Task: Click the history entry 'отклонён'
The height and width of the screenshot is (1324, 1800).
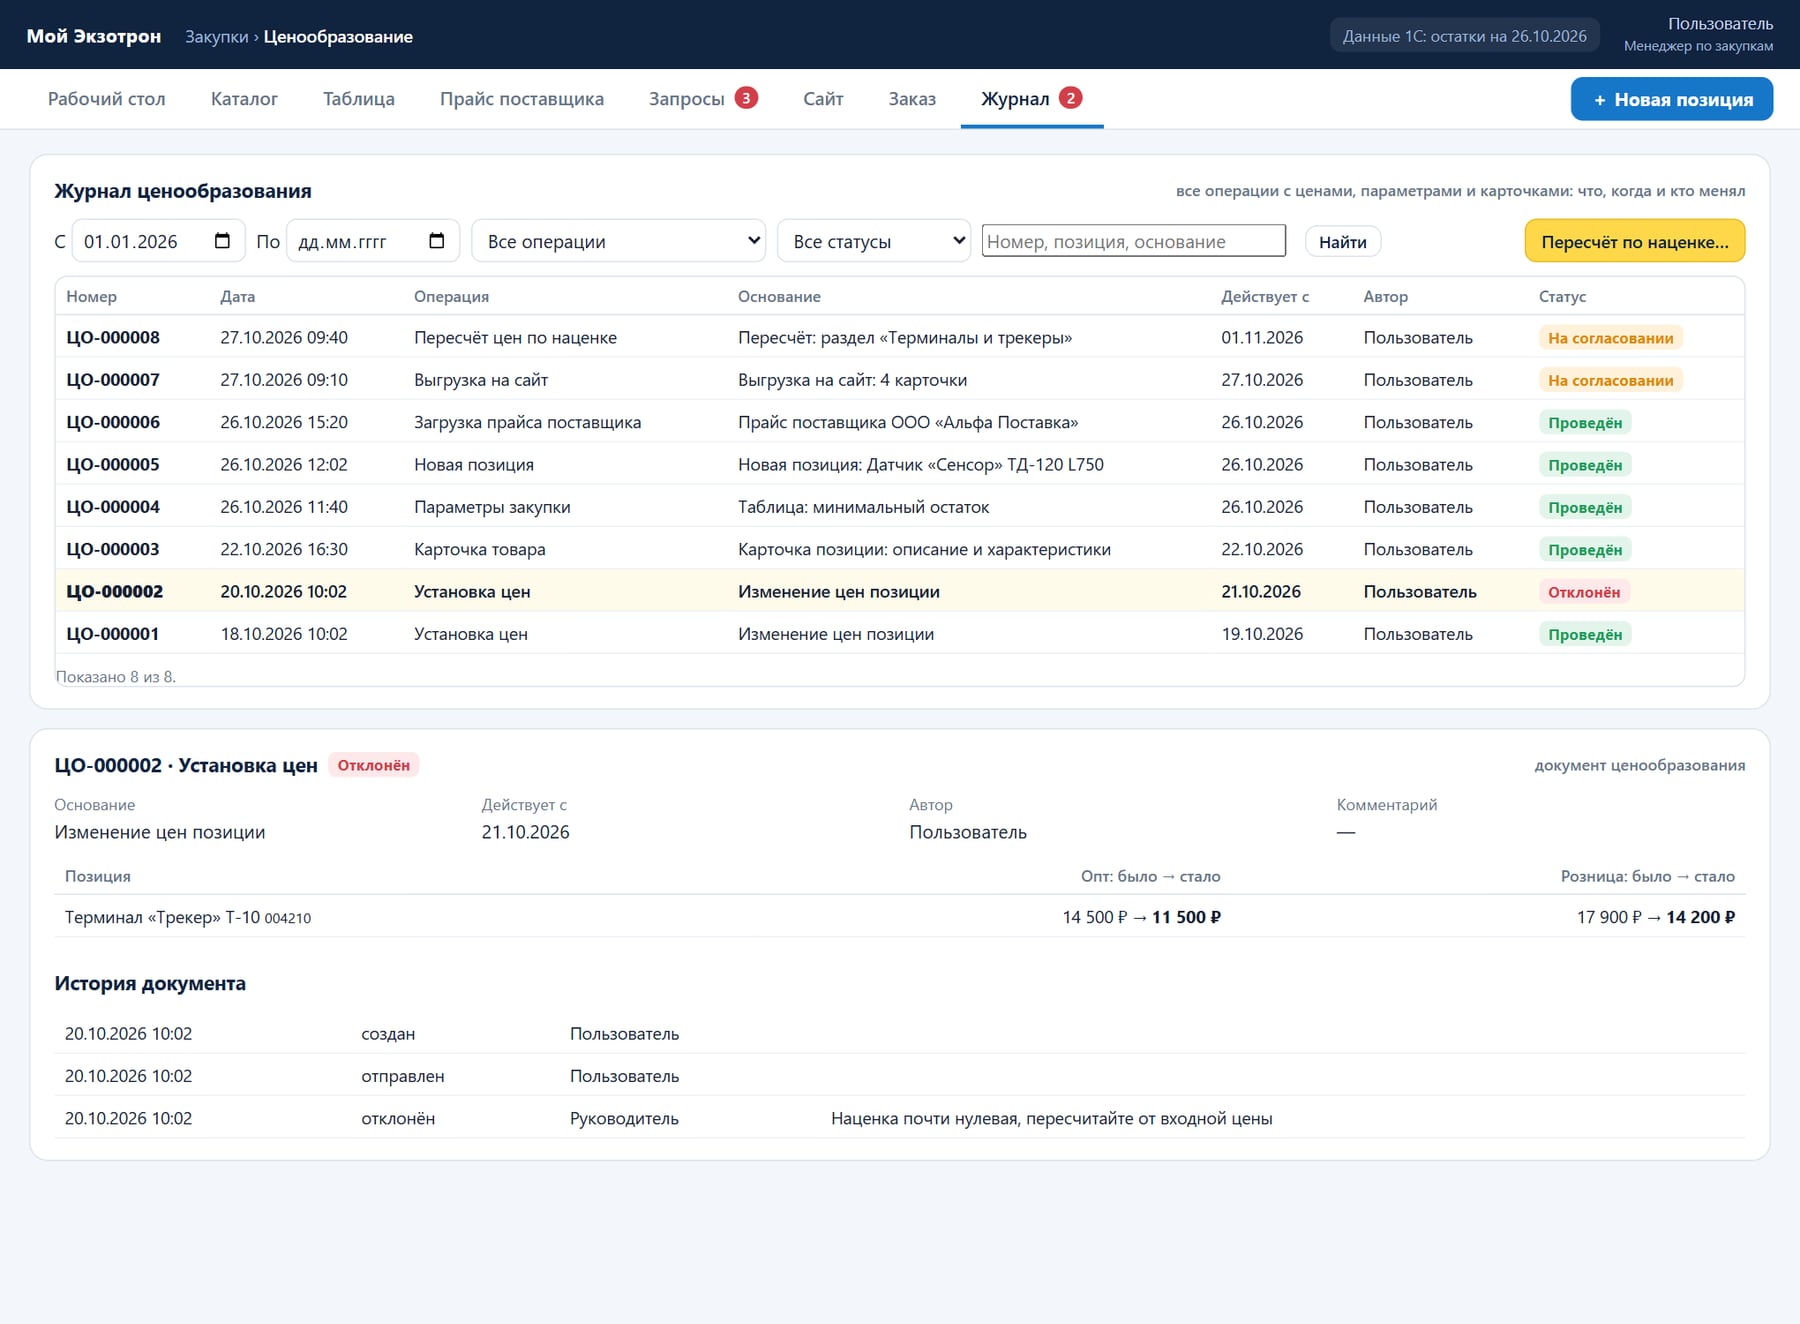Action: point(398,1118)
